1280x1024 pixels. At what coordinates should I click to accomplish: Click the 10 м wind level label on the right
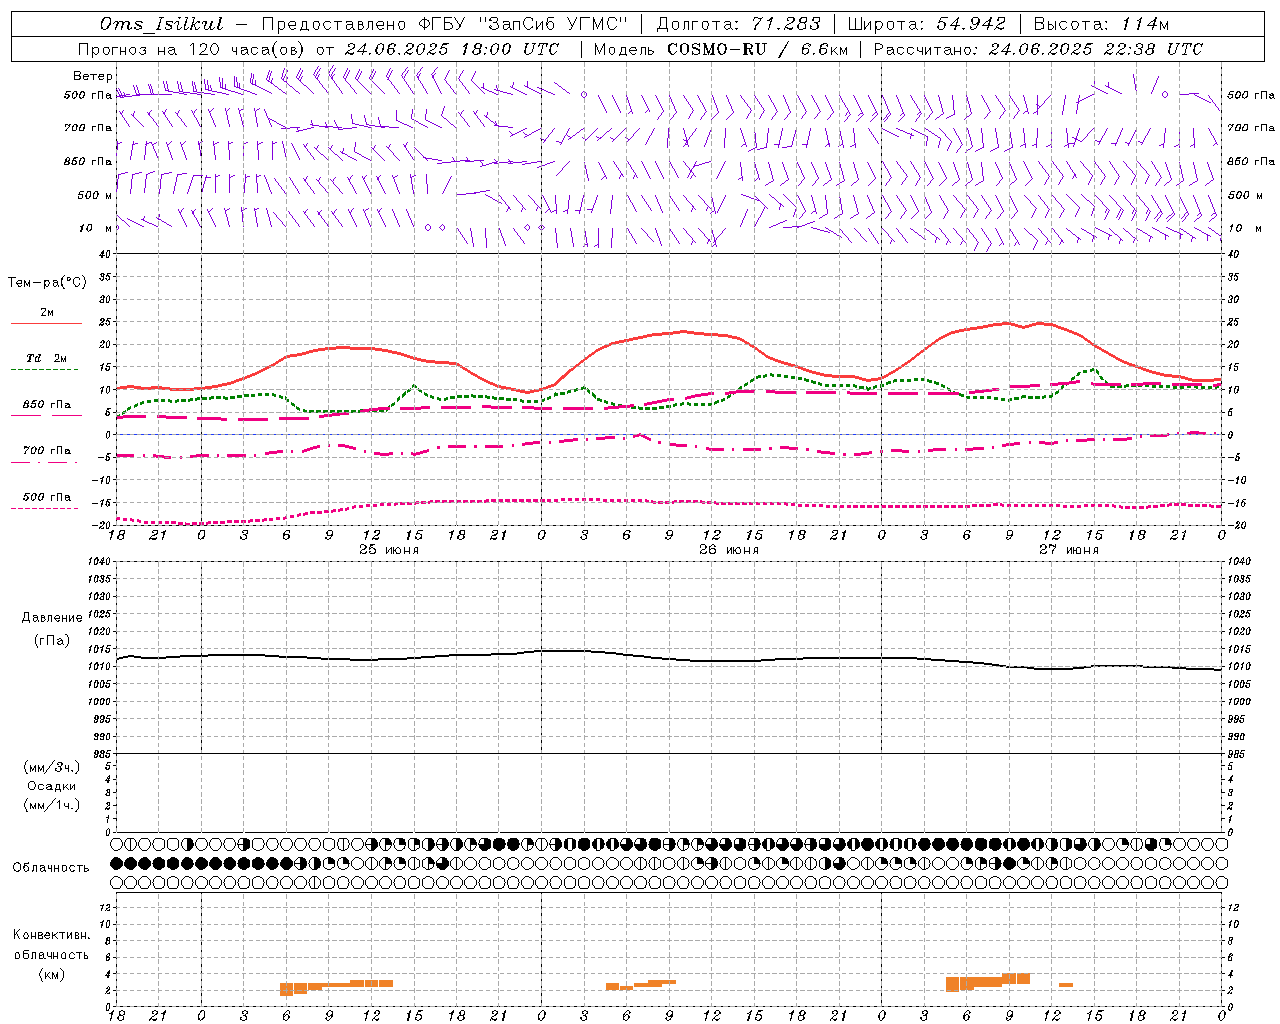[x=1244, y=228]
